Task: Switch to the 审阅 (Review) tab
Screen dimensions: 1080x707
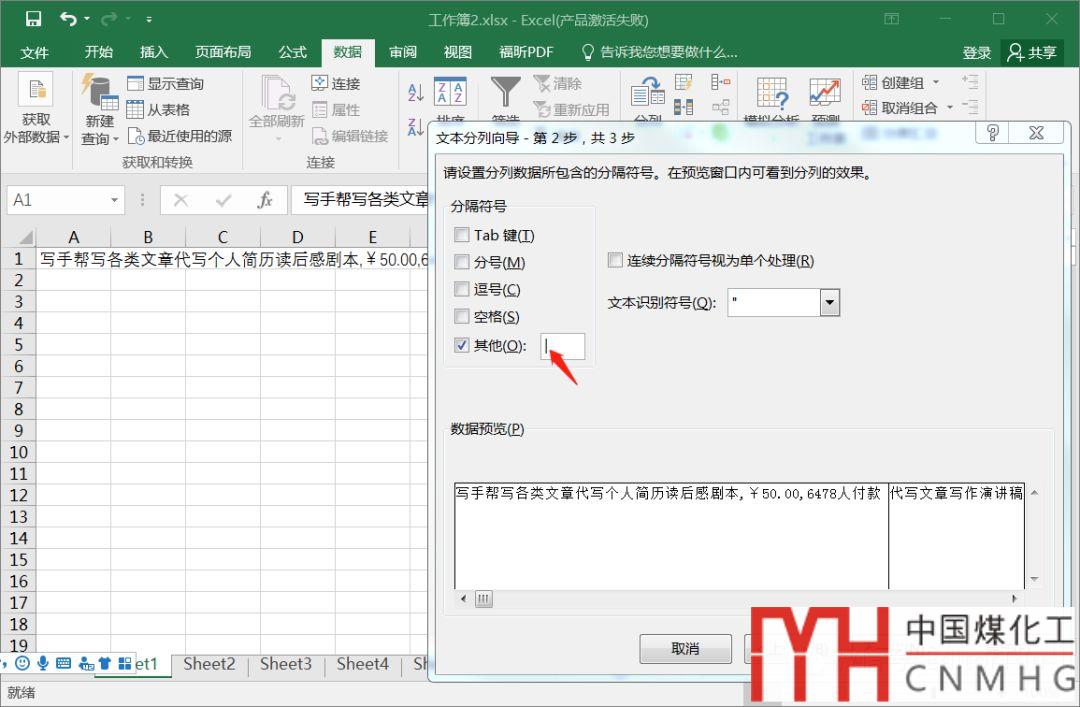Action: (x=403, y=52)
